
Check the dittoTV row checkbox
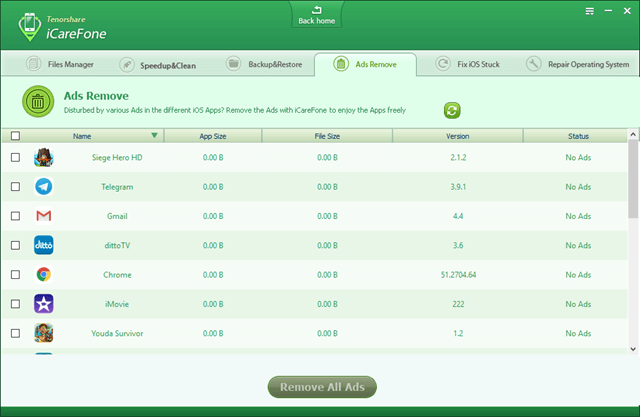(16, 245)
